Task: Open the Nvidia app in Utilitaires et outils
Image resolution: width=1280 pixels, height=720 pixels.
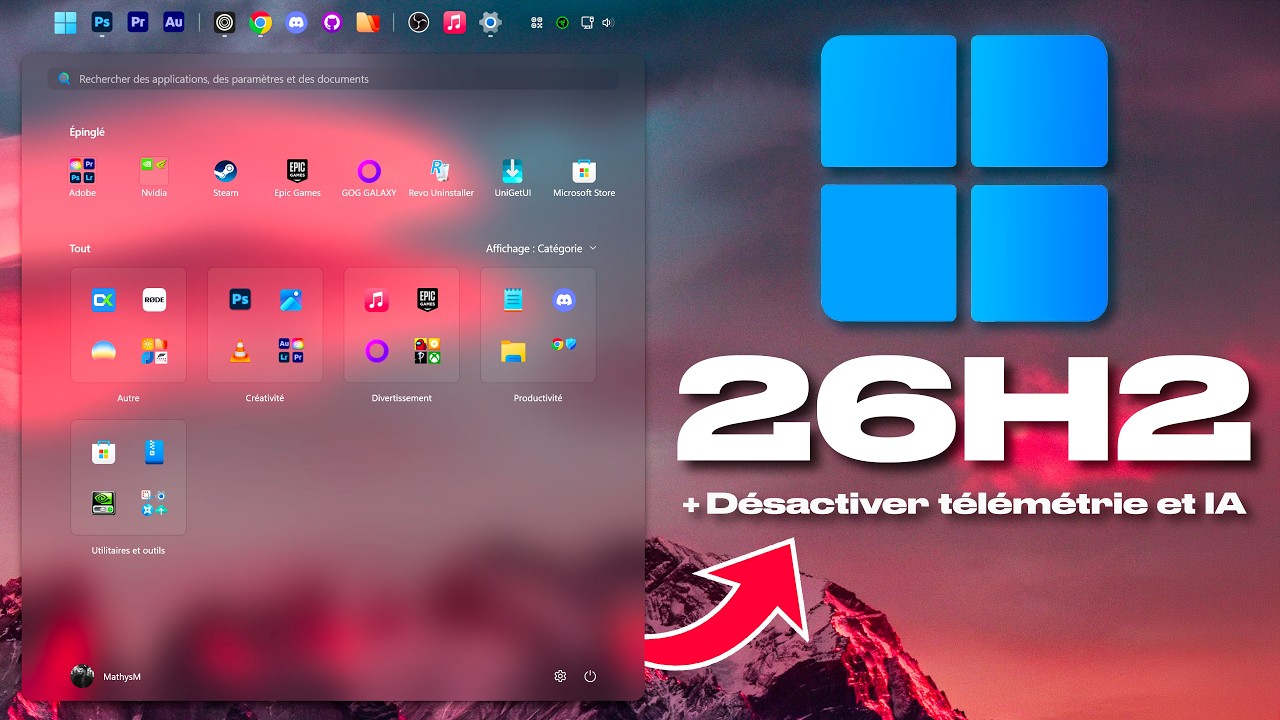Action: pyautogui.click(x=103, y=503)
